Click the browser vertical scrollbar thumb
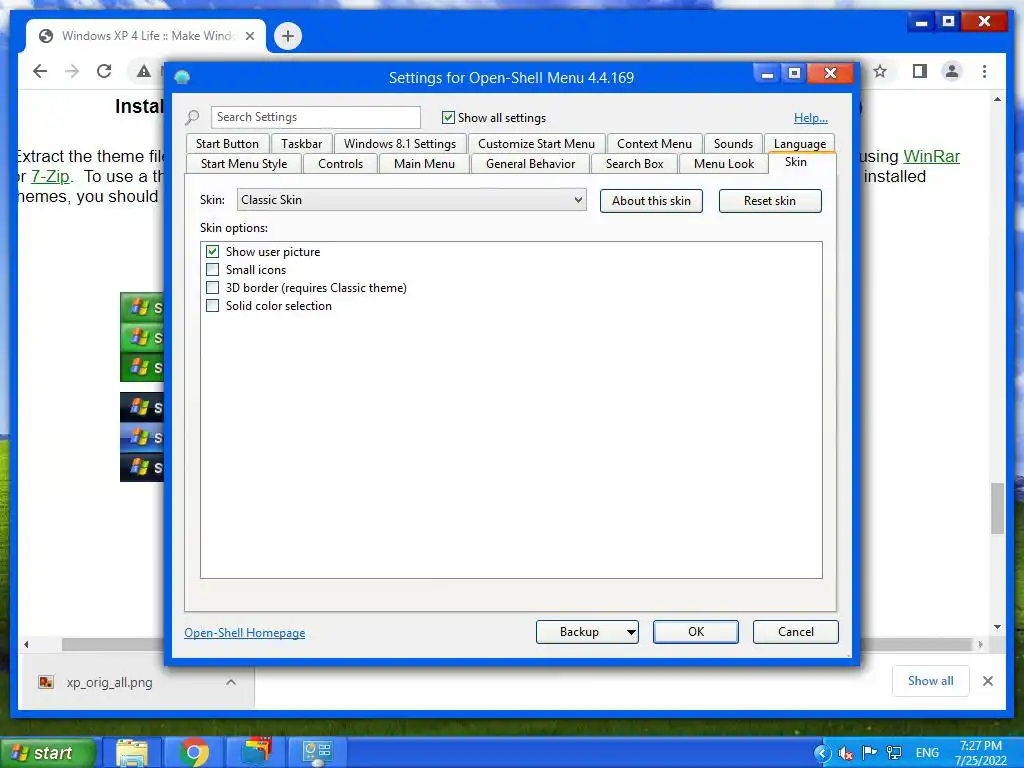Image resolution: width=1024 pixels, height=768 pixels. click(x=997, y=509)
